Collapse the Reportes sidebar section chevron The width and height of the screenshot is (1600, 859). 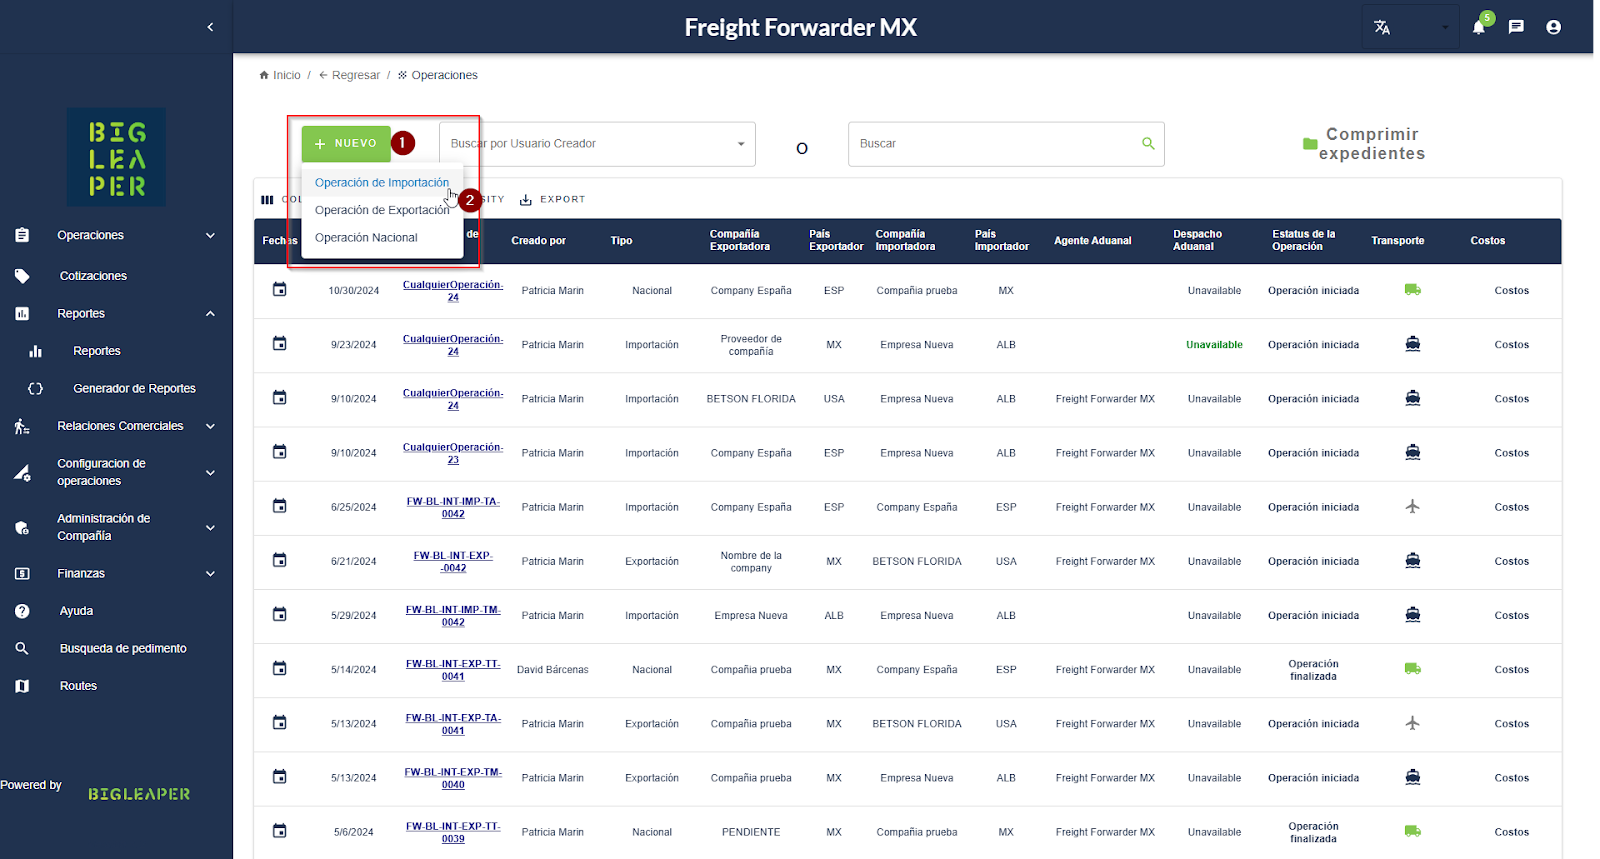point(210,314)
